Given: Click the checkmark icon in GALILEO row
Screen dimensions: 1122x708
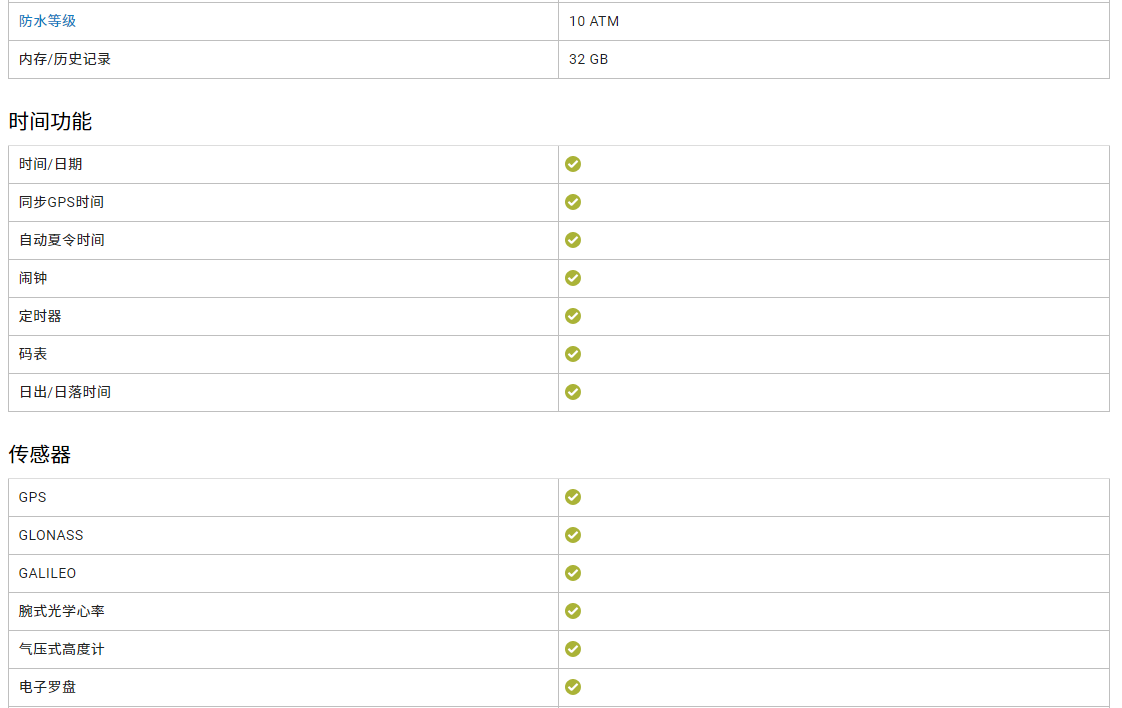Looking at the screenshot, I should click(x=573, y=573).
